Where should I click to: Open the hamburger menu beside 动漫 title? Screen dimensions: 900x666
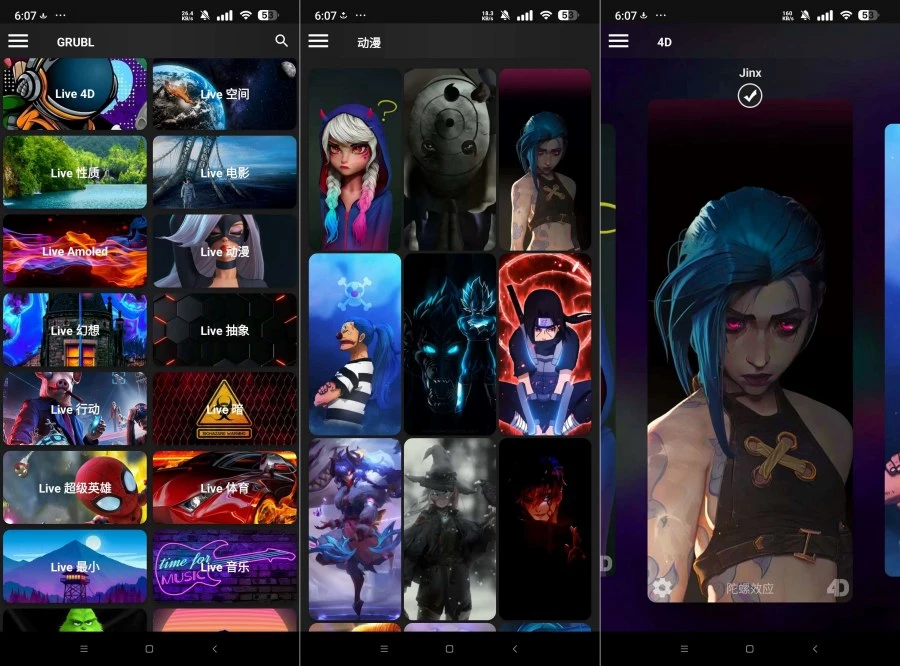click(x=318, y=41)
